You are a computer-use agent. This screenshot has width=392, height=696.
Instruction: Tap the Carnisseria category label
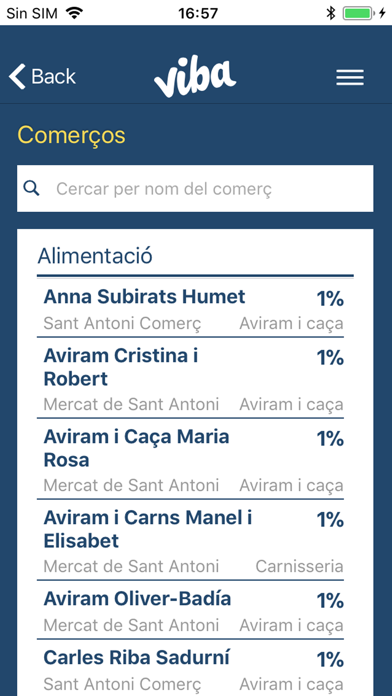click(x=299, y=566)
